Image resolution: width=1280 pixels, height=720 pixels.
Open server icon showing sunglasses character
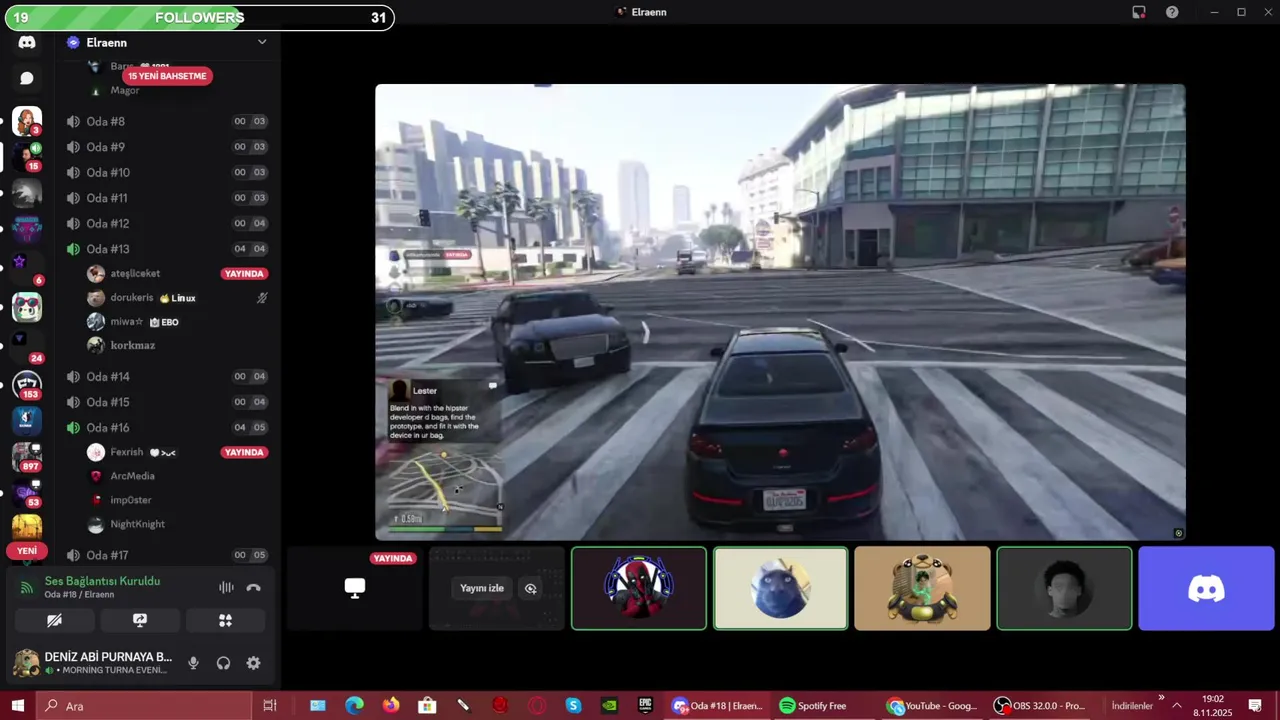tap(27, 307)
